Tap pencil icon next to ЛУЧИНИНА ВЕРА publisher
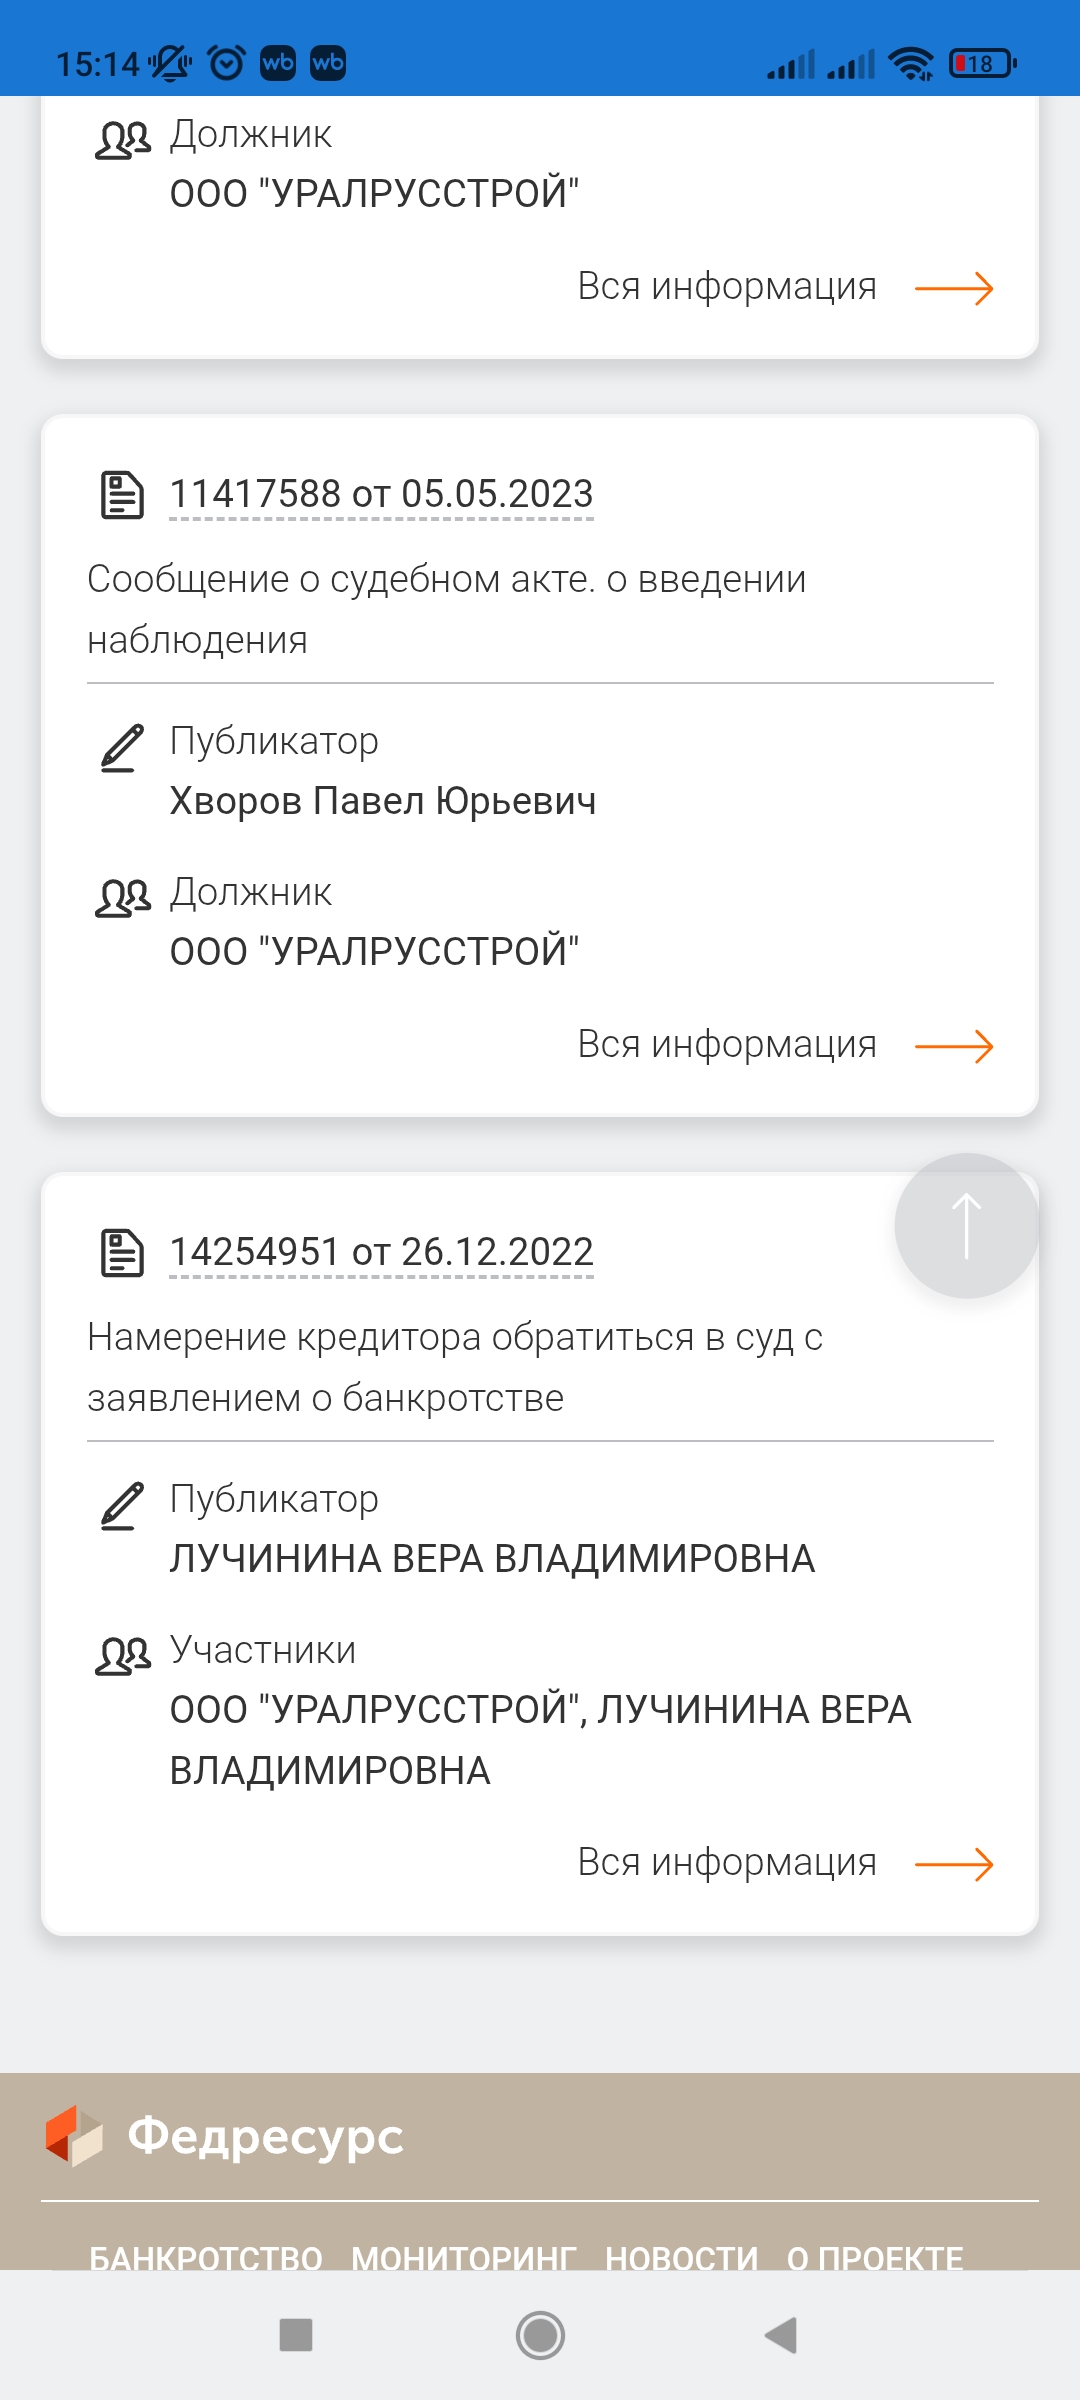Viewport: 1080px width, 2400px height. [122, 1506]
